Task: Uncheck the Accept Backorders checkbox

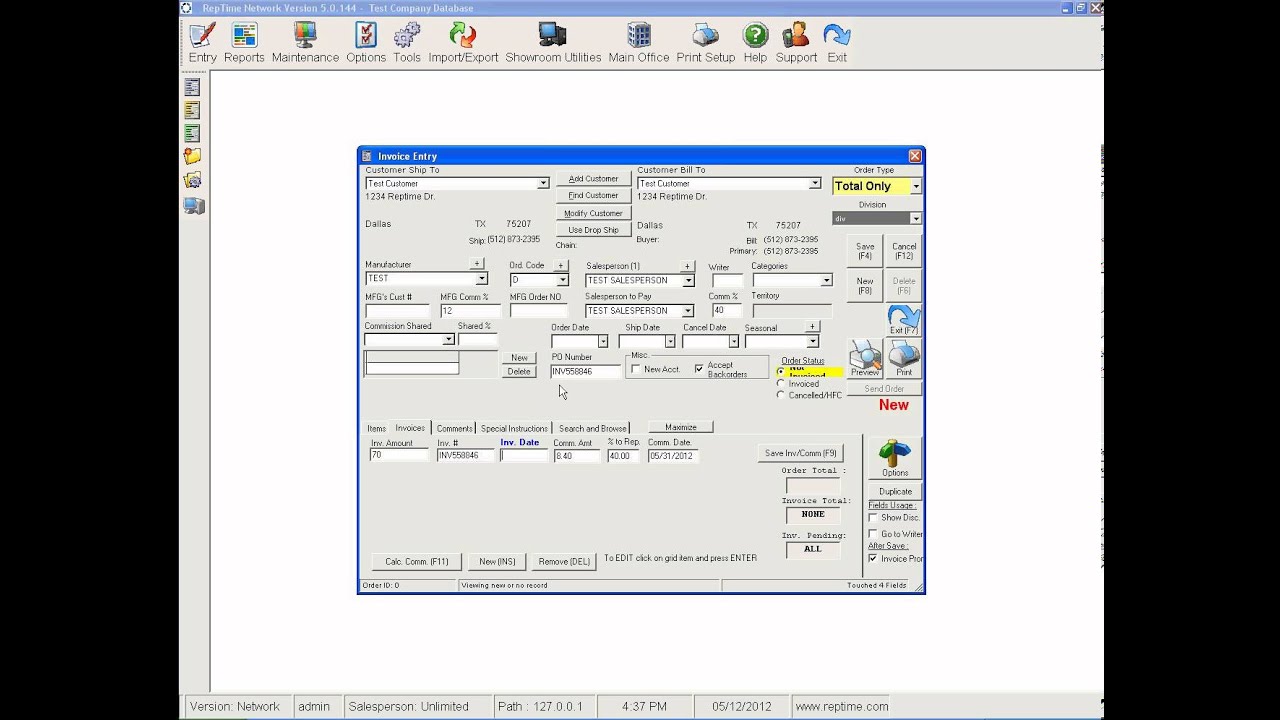Action: (699, 369)
